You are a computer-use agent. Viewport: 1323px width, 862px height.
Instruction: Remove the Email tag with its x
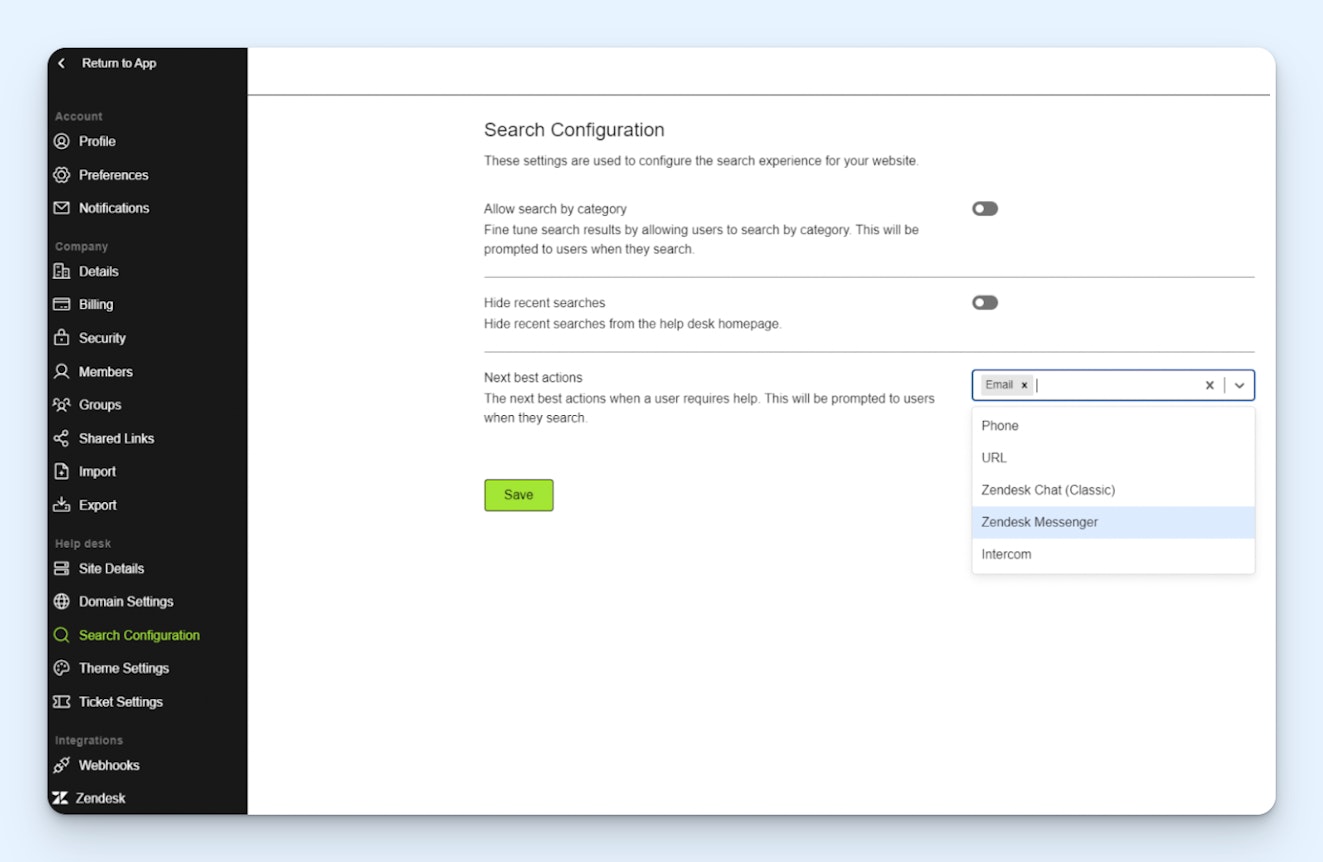tap(1024, 385)
